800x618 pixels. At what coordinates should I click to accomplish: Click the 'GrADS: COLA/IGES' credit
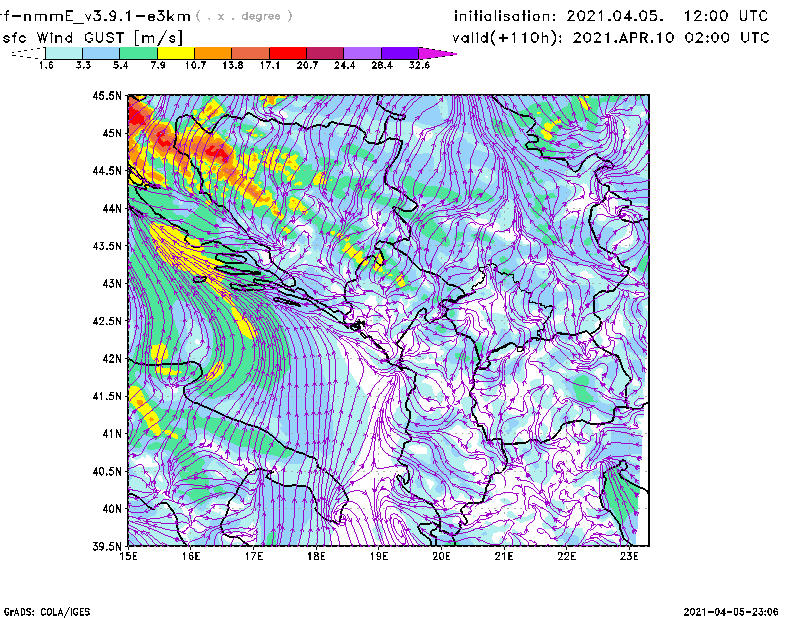pos(47,612)
